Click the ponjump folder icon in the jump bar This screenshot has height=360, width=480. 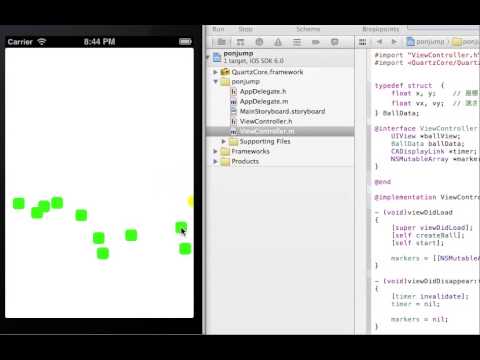pos(457,42)
